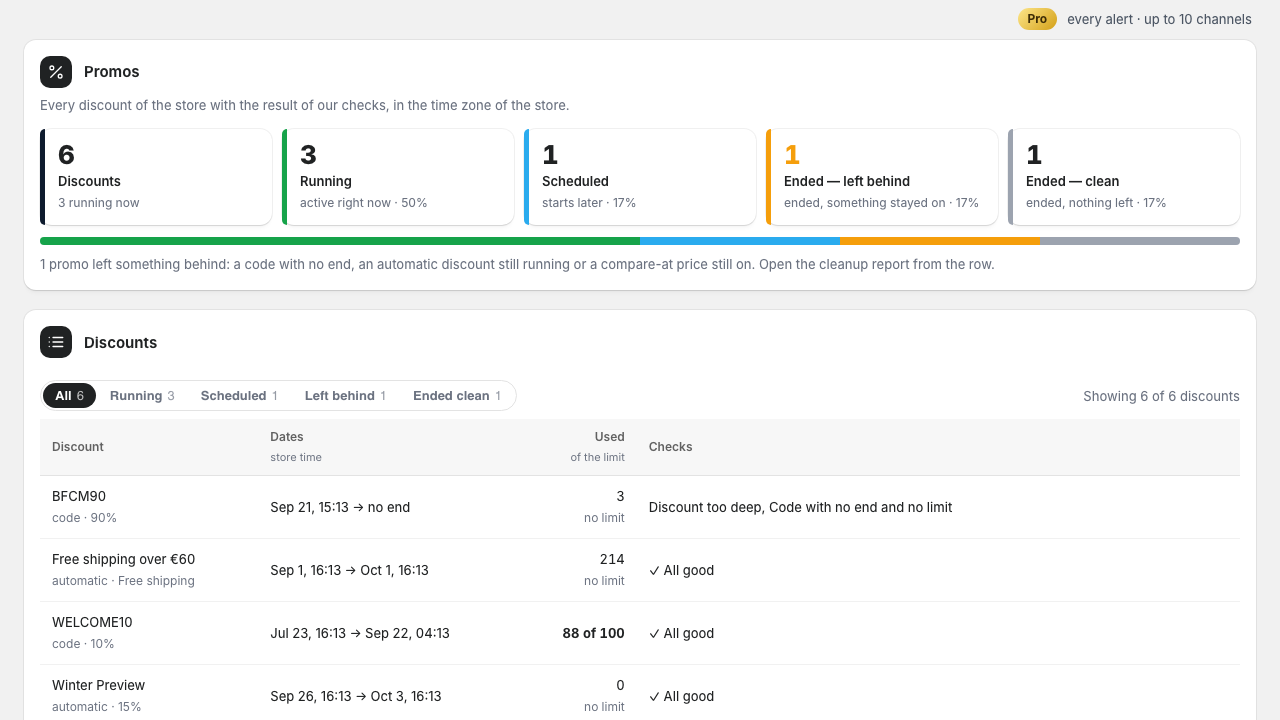Click the WELCOME10 discount name
This screenshot has width=1280, height=720.
92,622
